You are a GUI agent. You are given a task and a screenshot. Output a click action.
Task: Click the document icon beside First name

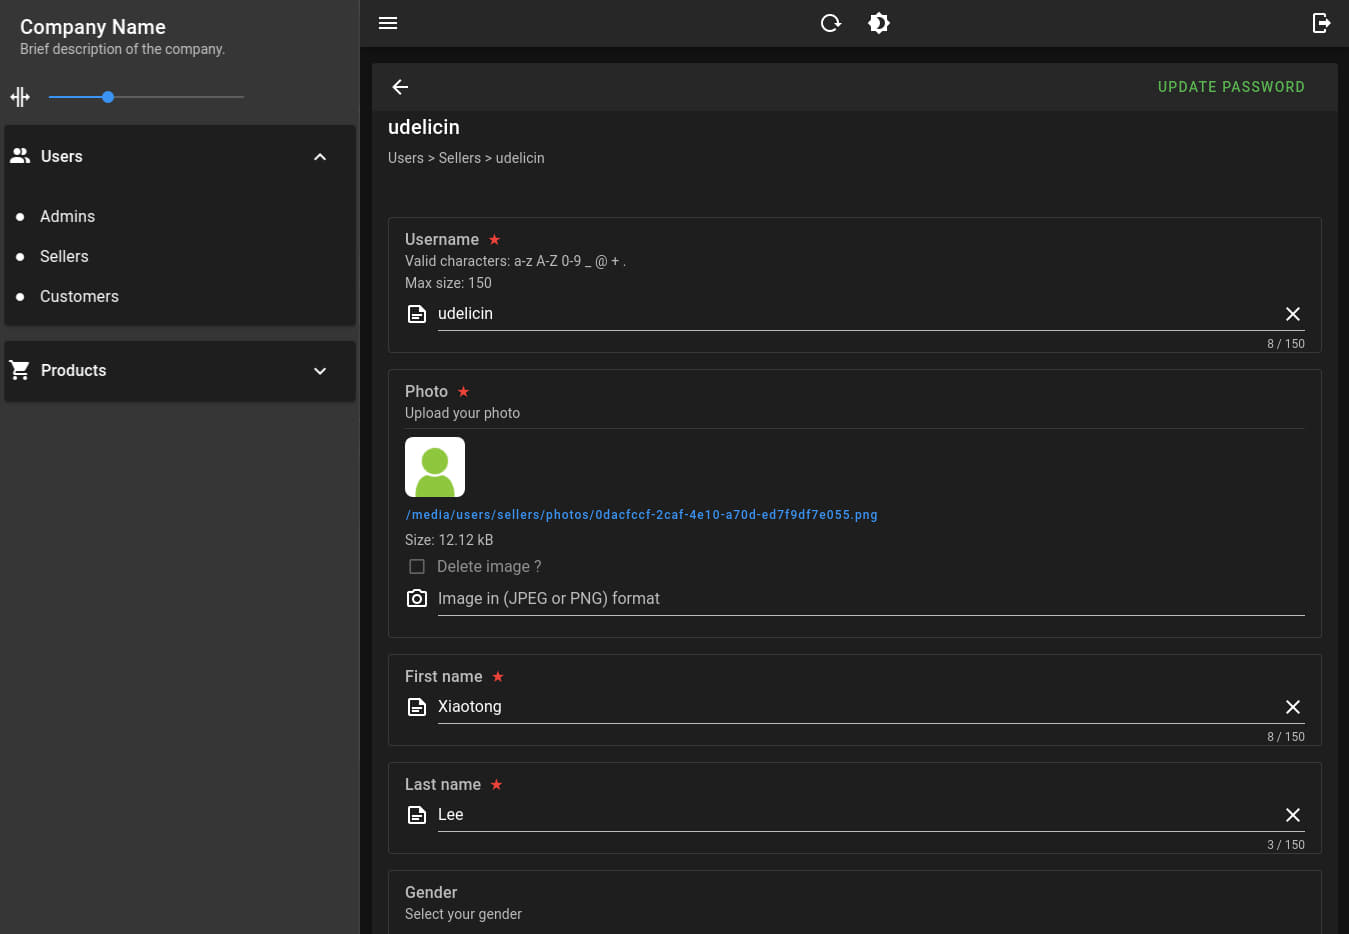pyautogui.click(x=417, y=707)
